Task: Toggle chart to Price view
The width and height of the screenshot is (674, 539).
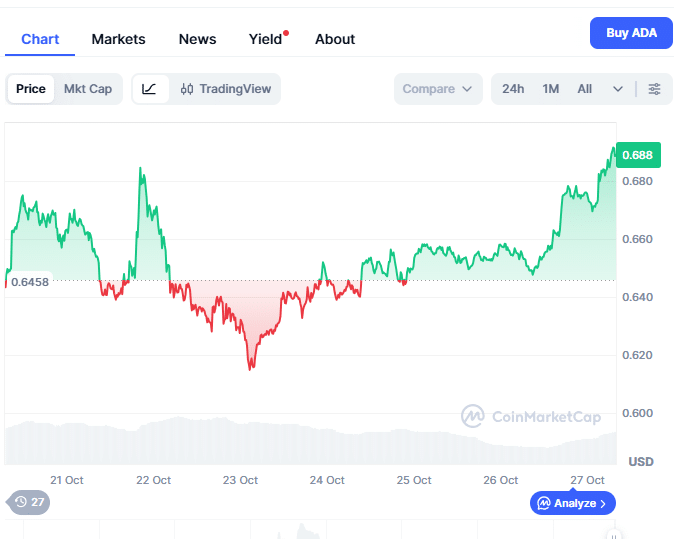Action: click(x=31, y=89)
